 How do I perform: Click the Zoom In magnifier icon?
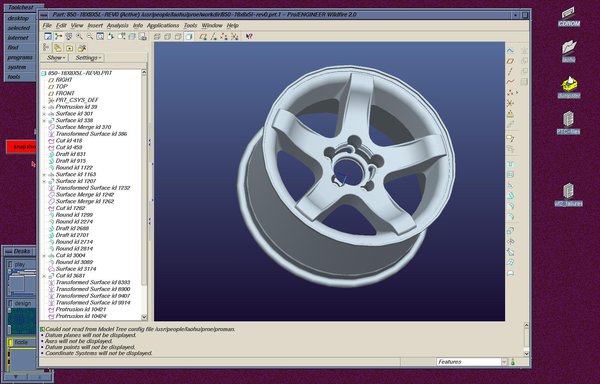coord(79,36)
